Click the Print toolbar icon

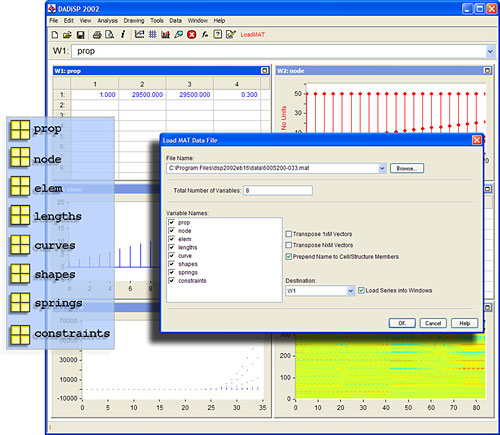(x=97, y=35)
